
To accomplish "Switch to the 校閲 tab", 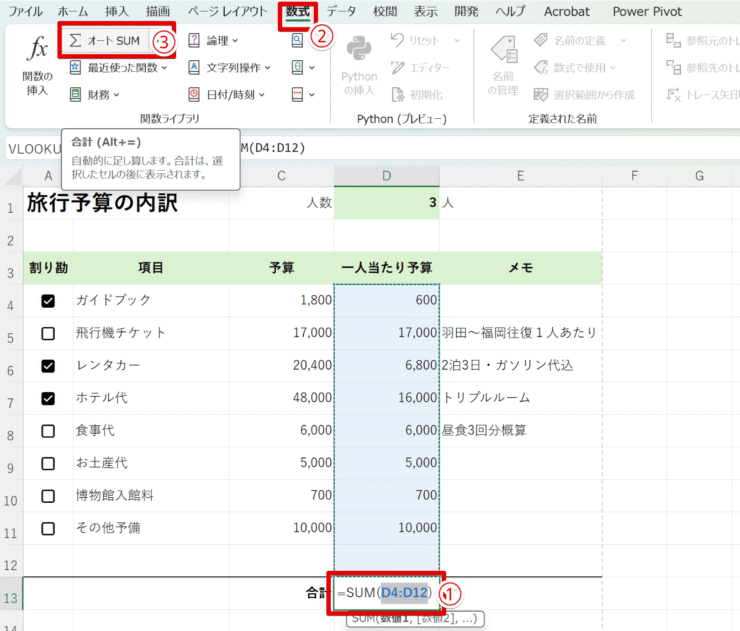I will [x=385, y=11].
